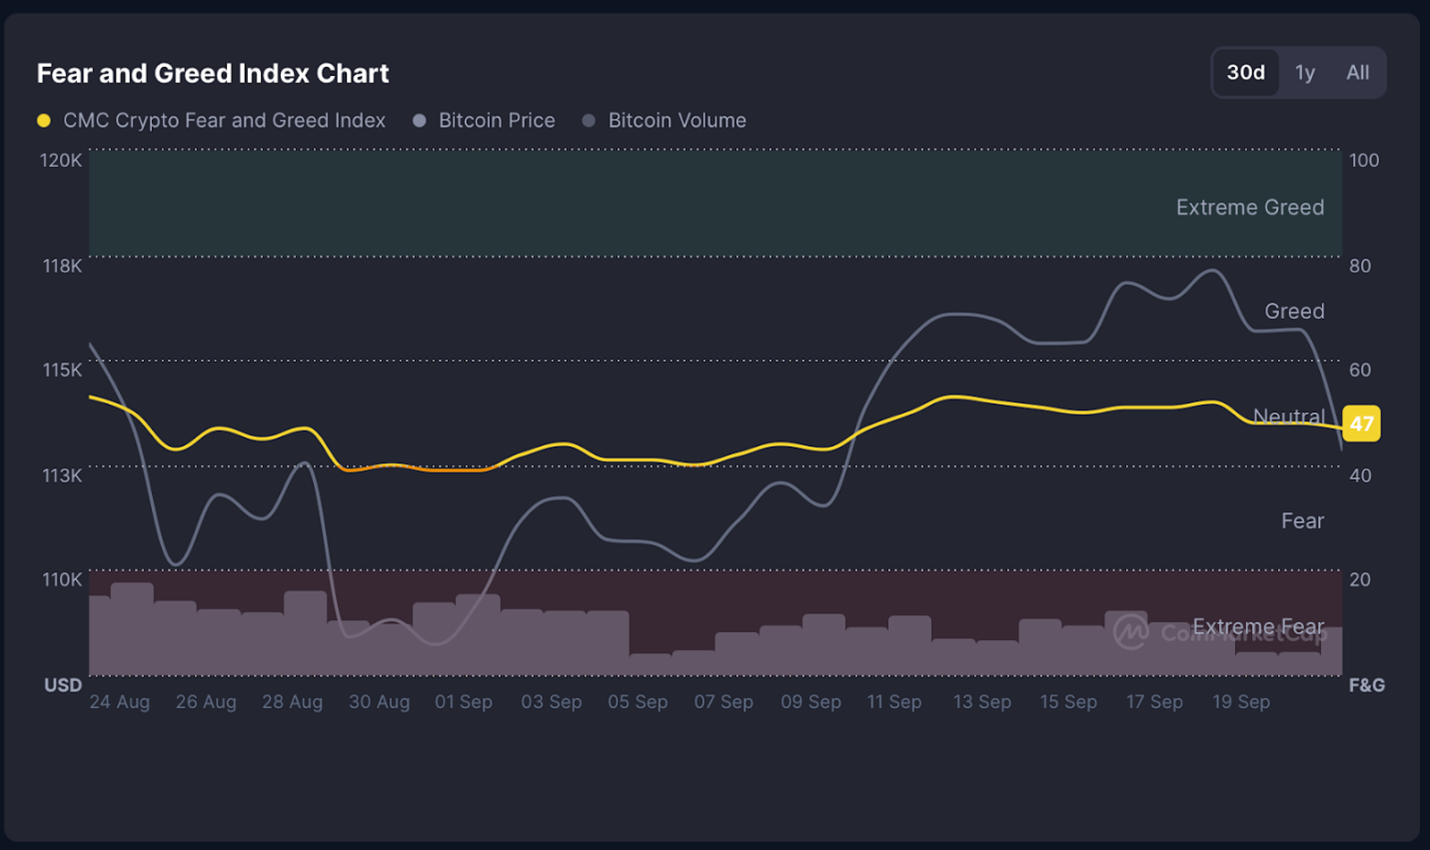Click the 120K price axis label
The image size is (1430, 850).
coord(61,160)
